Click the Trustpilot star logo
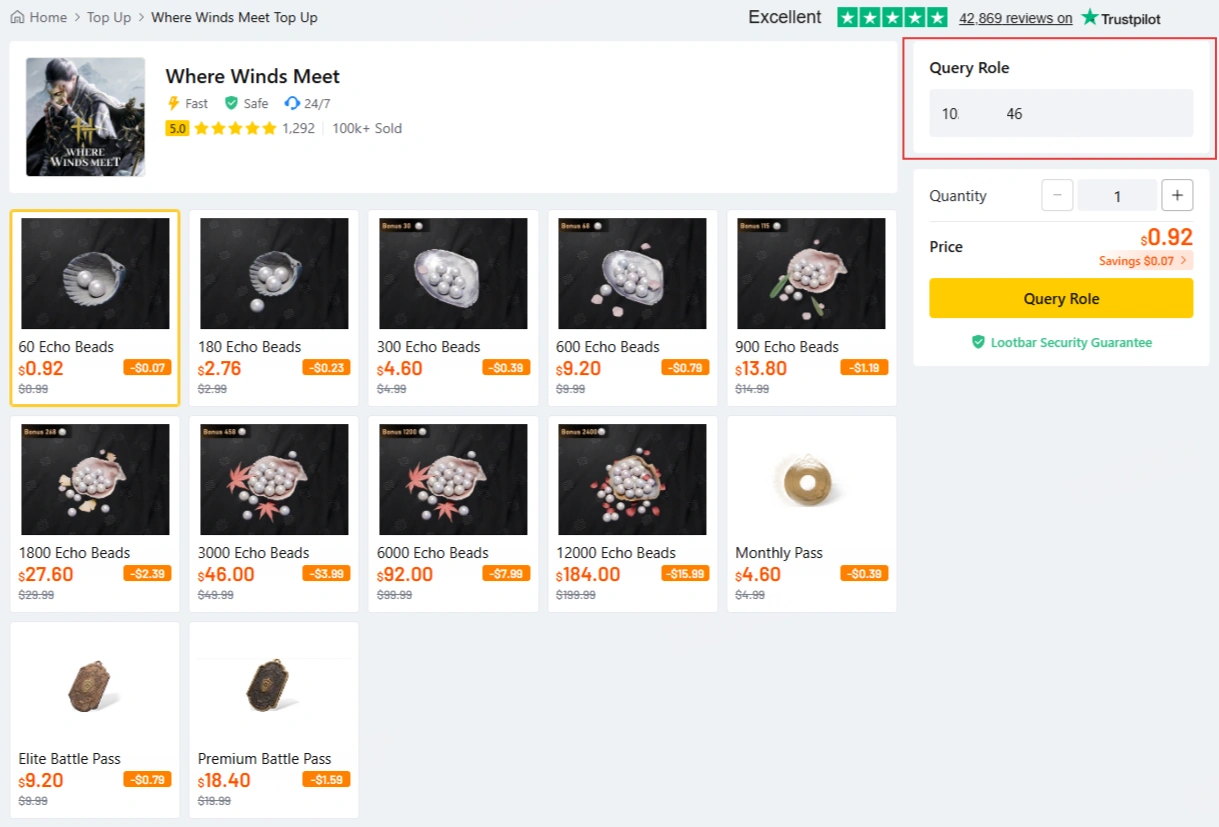1219x827 pixels. (1090, 18)
